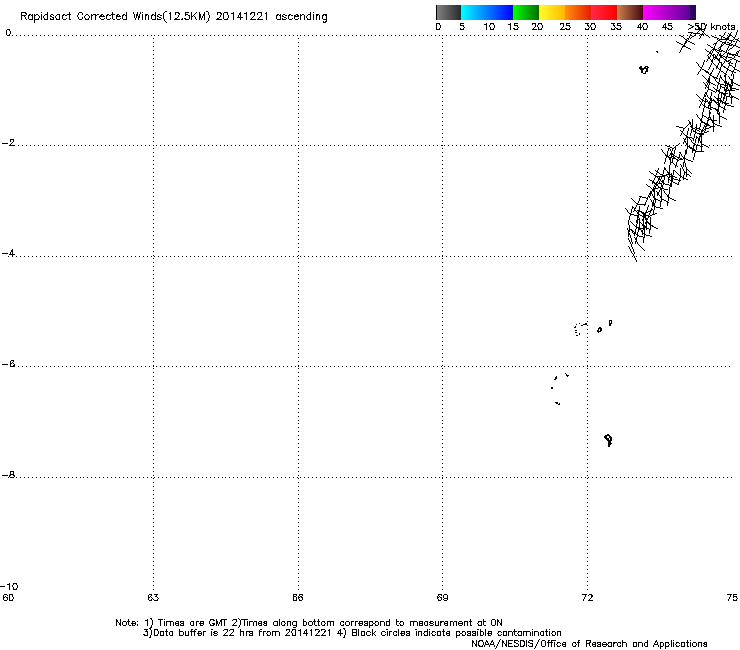Viewport: 740px width, 650px height.
Task: Click the longitude axis label '63'
Action: (x=153, y=598)
